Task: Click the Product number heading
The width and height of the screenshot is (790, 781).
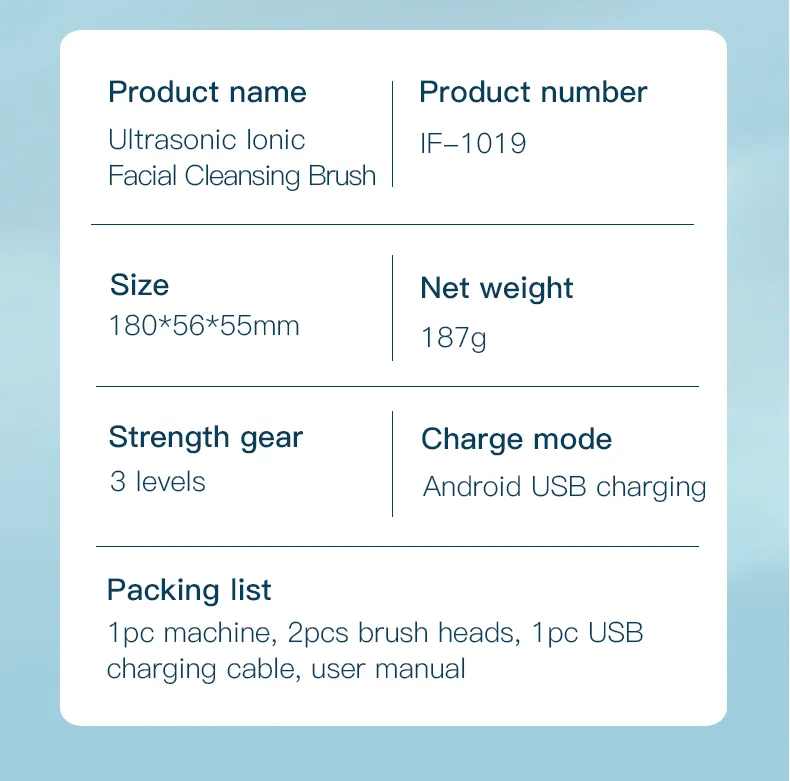Action: tap(533, 93)
